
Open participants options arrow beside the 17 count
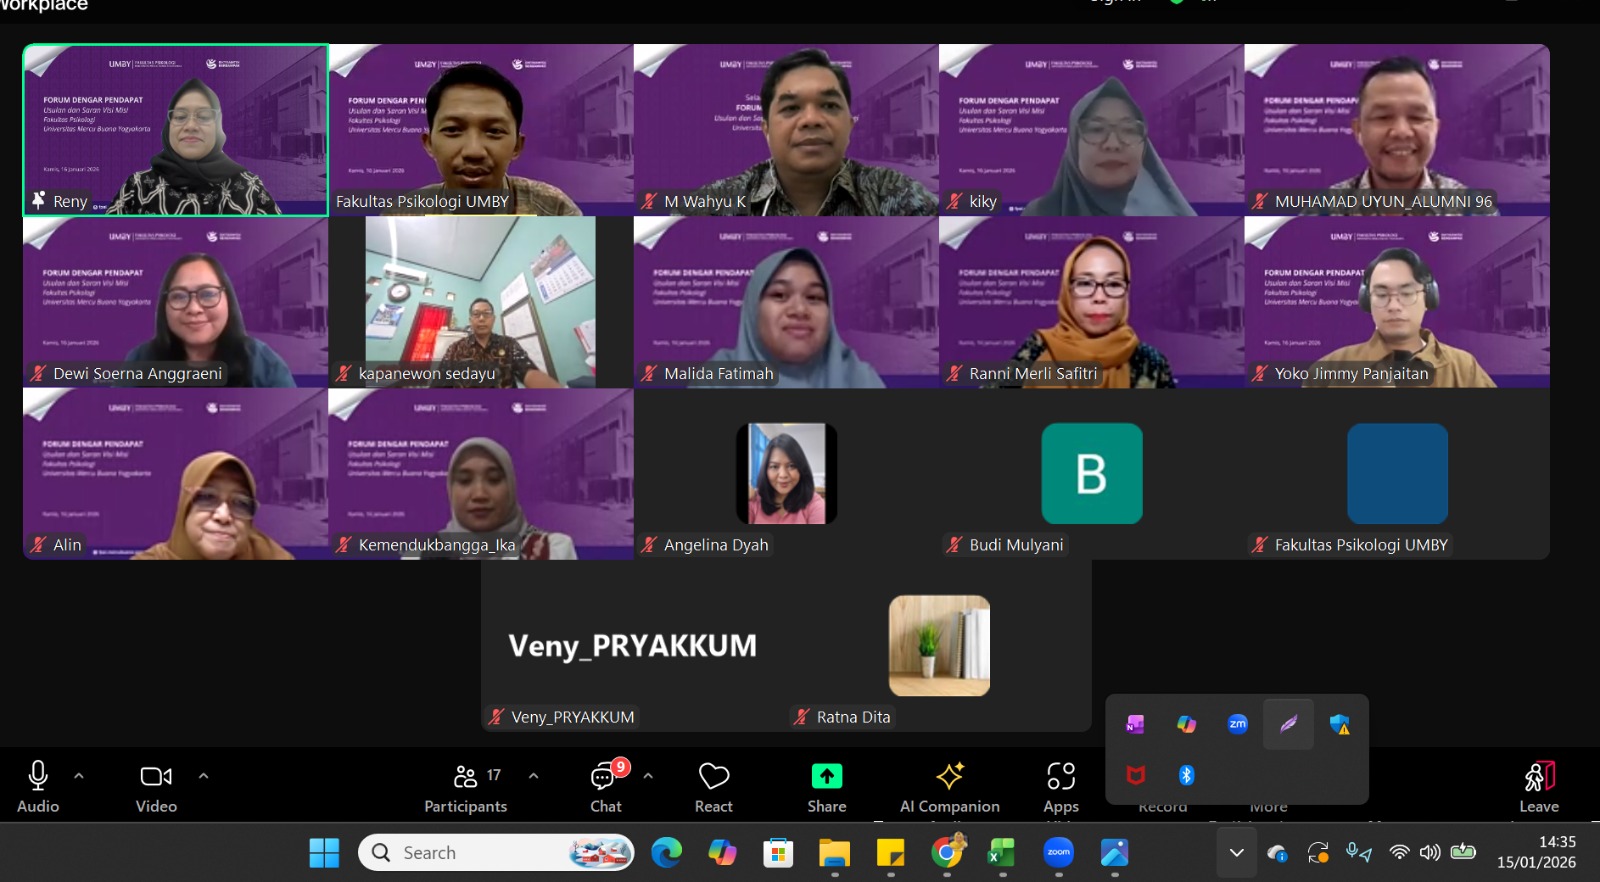tap(533, 776)
